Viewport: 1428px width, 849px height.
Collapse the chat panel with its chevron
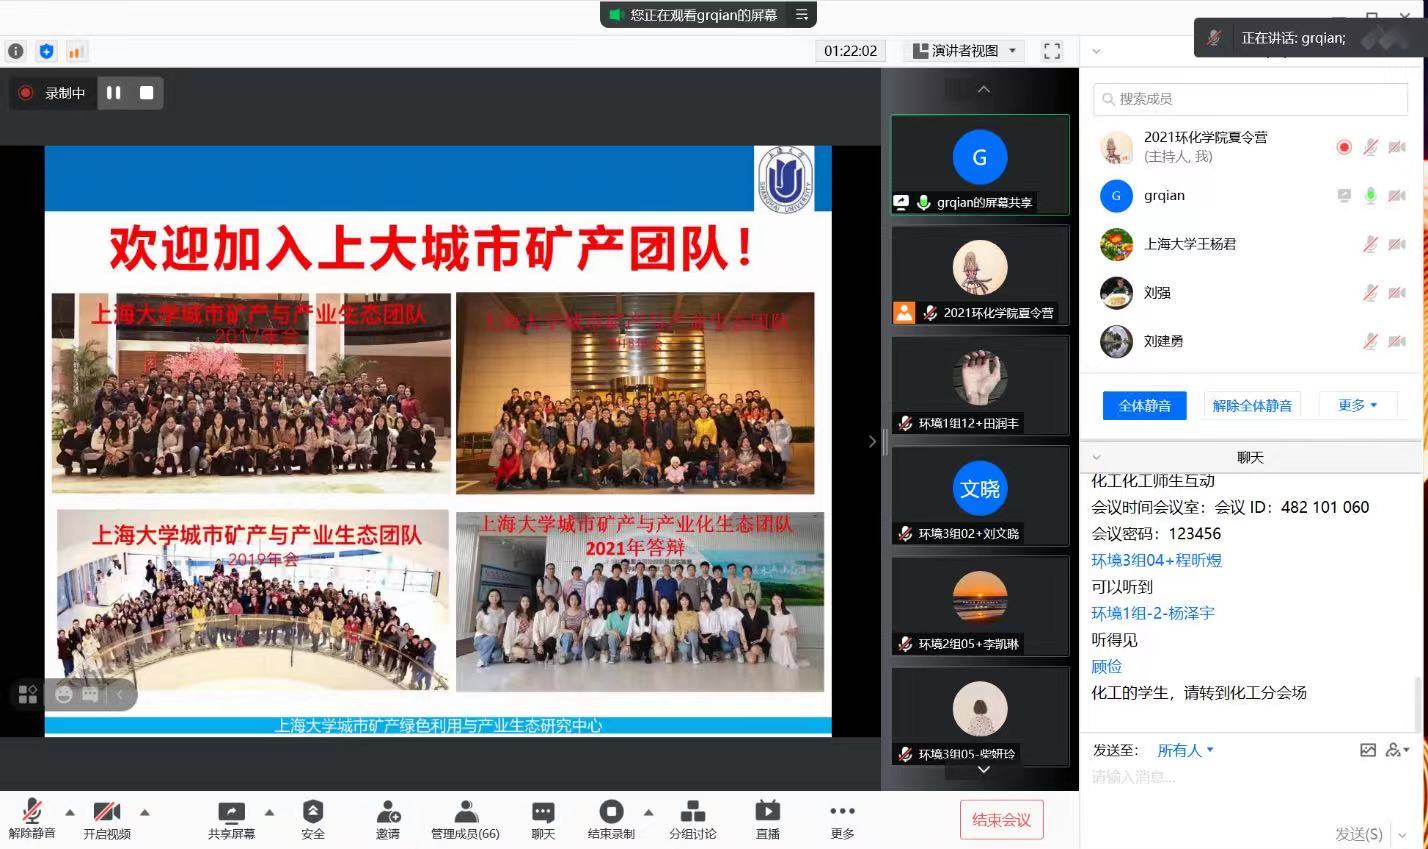[x=1096, y=457]
